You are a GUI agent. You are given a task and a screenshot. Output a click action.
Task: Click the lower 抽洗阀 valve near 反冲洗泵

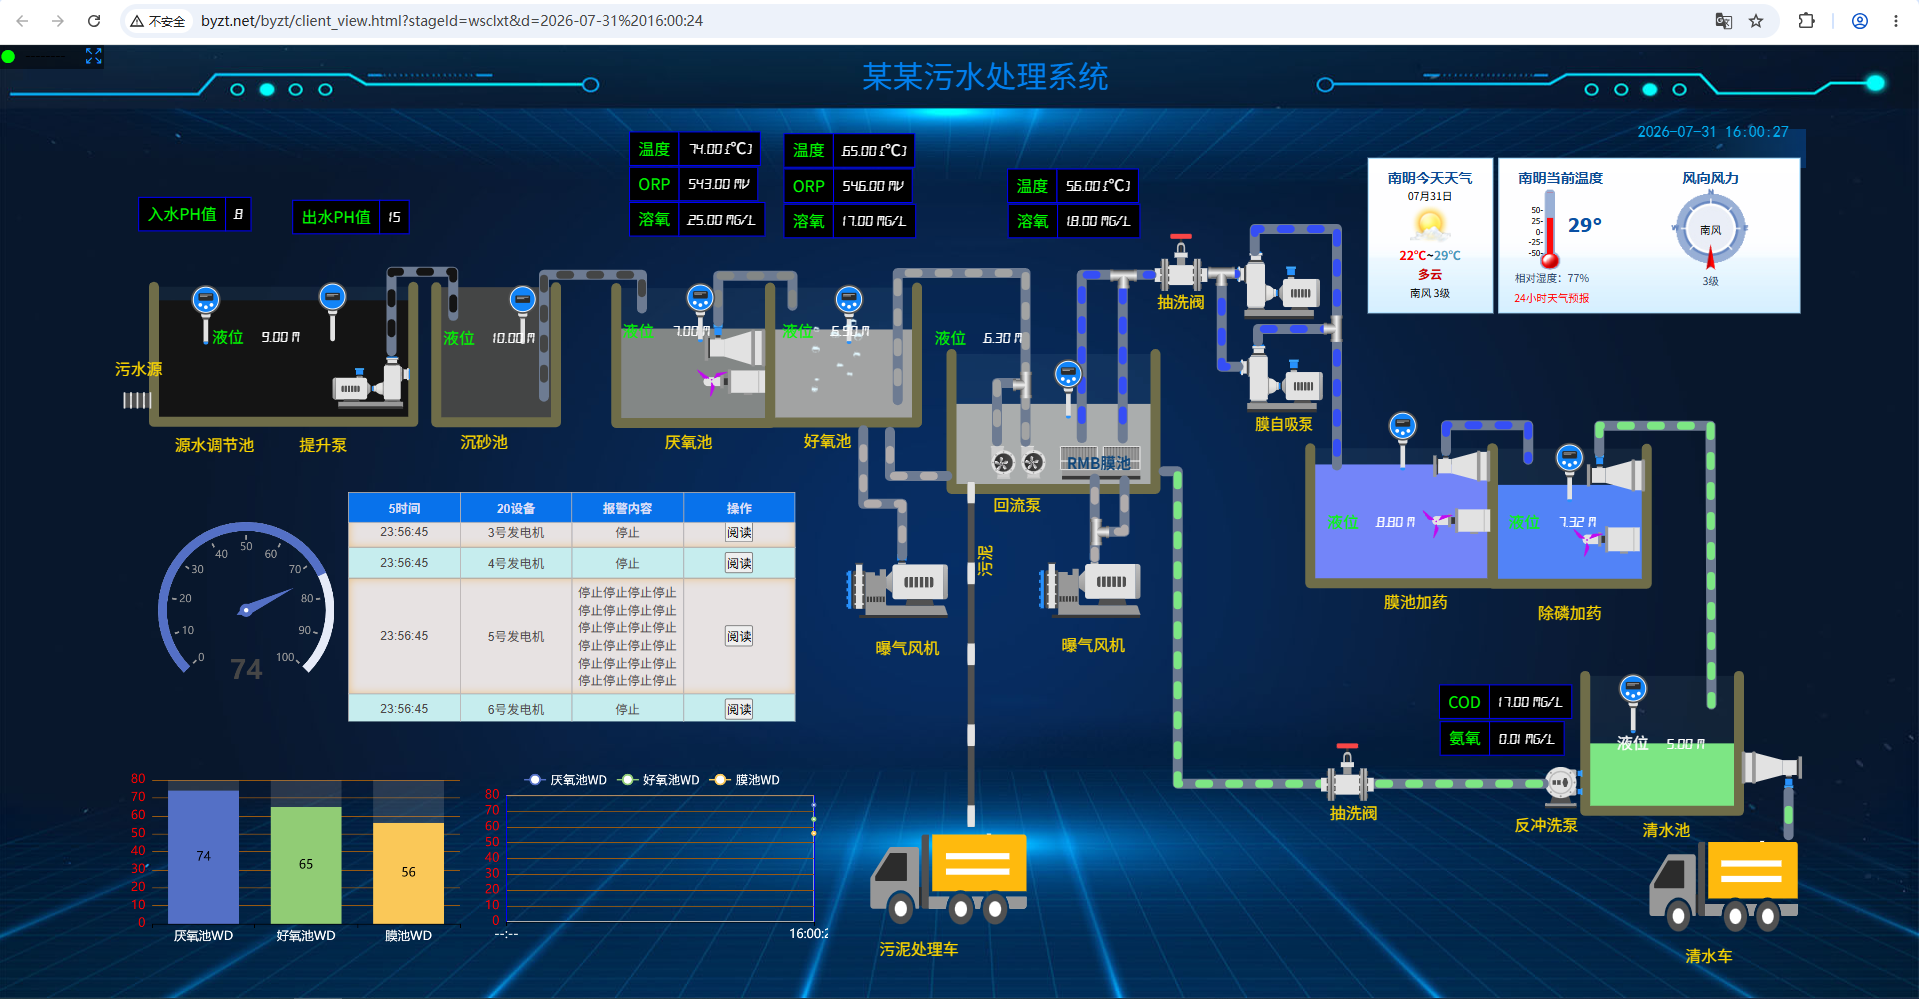pos(1347,774)
